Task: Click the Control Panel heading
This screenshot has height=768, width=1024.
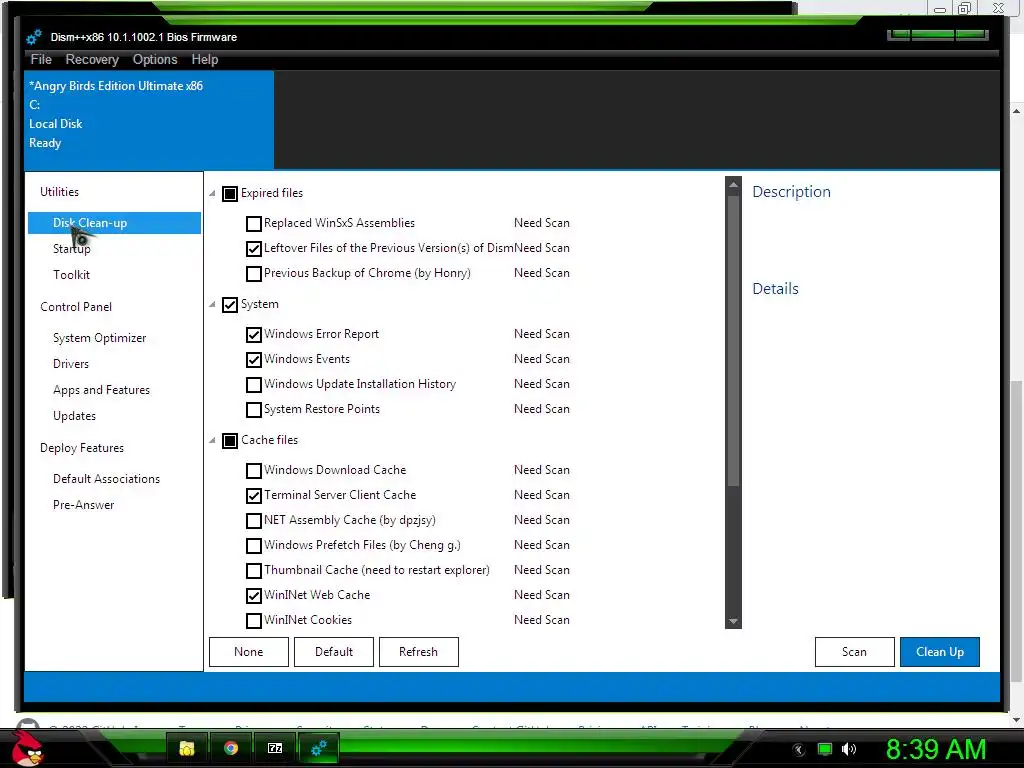Action: click(76, 306)
